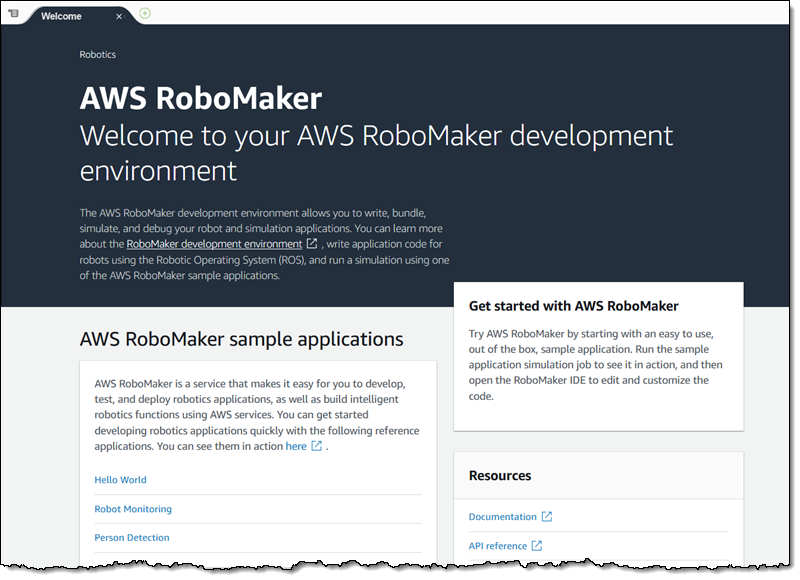Select the Welcome tab
The image size is (800, 580).
[62, 16]
